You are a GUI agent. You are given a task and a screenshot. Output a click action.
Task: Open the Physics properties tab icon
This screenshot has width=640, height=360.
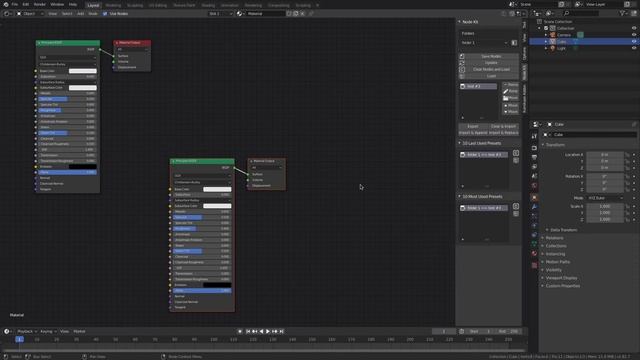534,226
